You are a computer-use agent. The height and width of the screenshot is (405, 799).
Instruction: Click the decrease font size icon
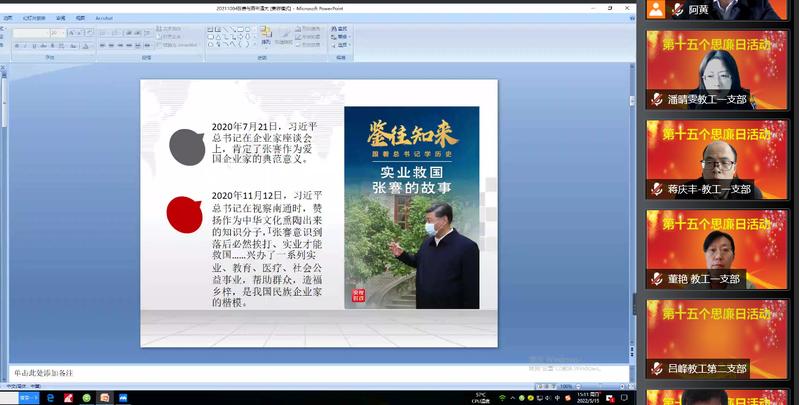coord(78,33)
